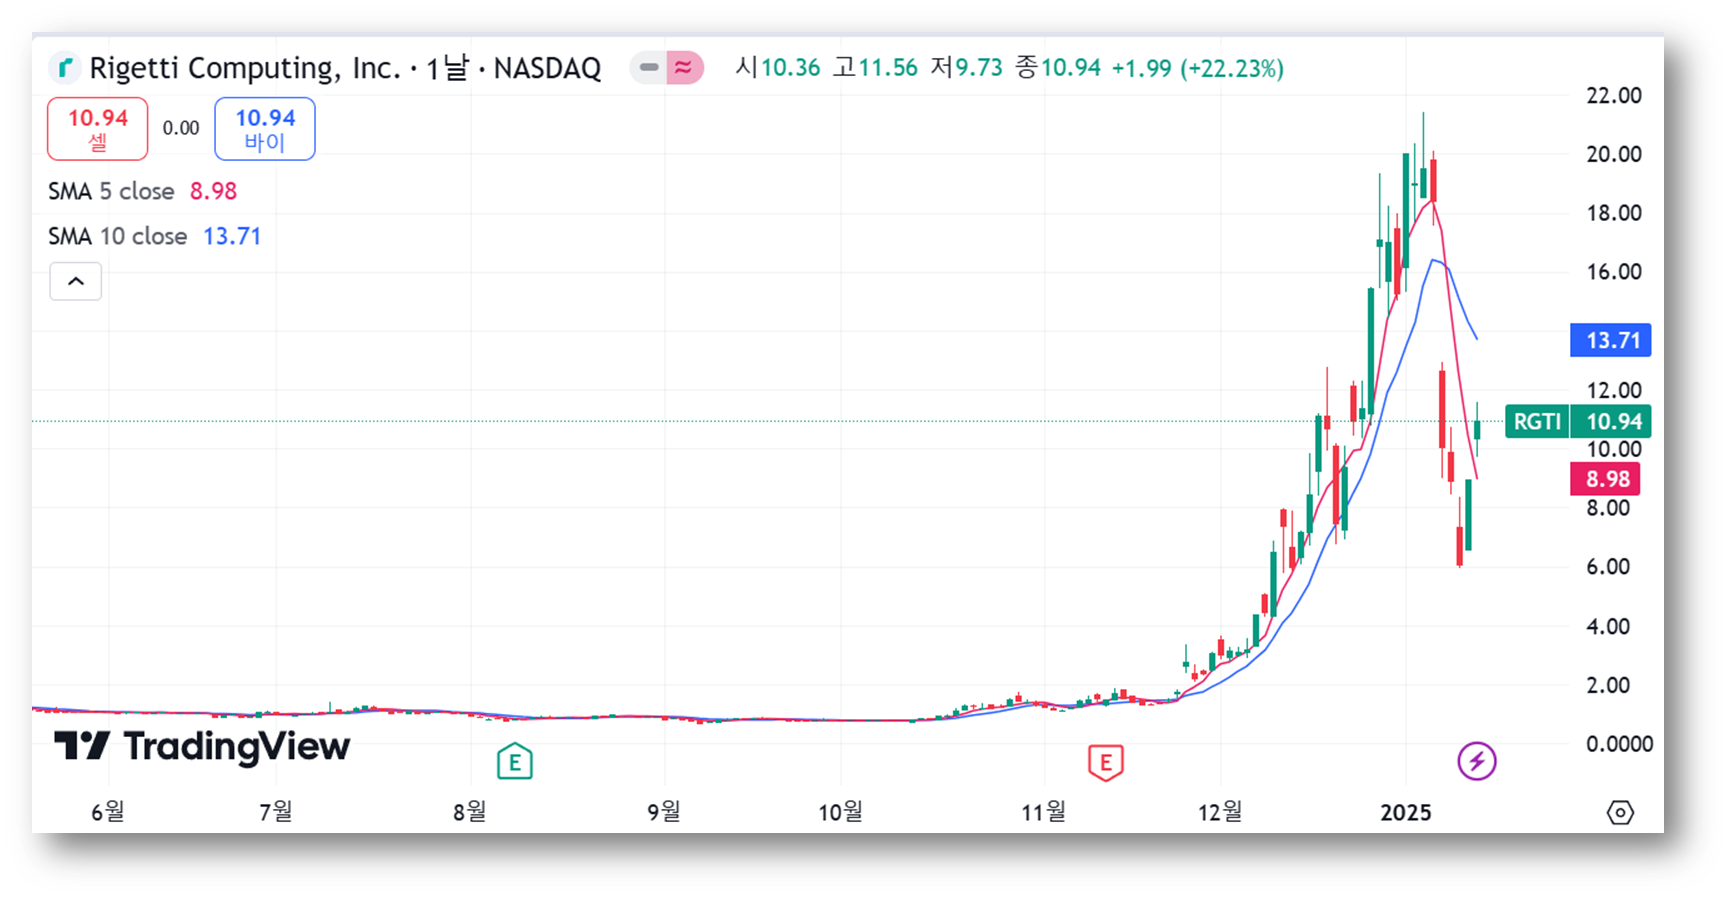The height and width of the screenshot is (898, 1729).
Task: Click the Rigetti Computing logo icon
Action: (65, 68)
